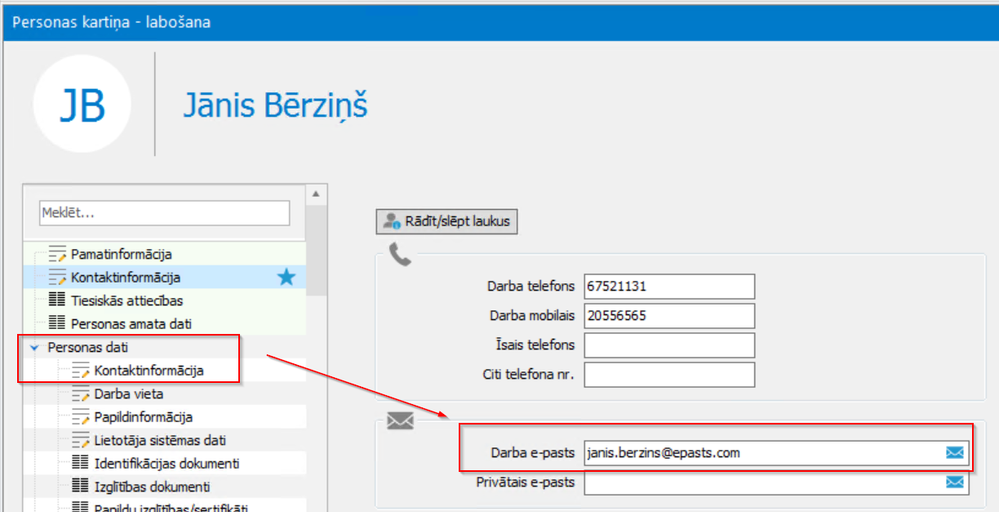
Task: Click the Darba telefons field
Action: tap(670, 287)
